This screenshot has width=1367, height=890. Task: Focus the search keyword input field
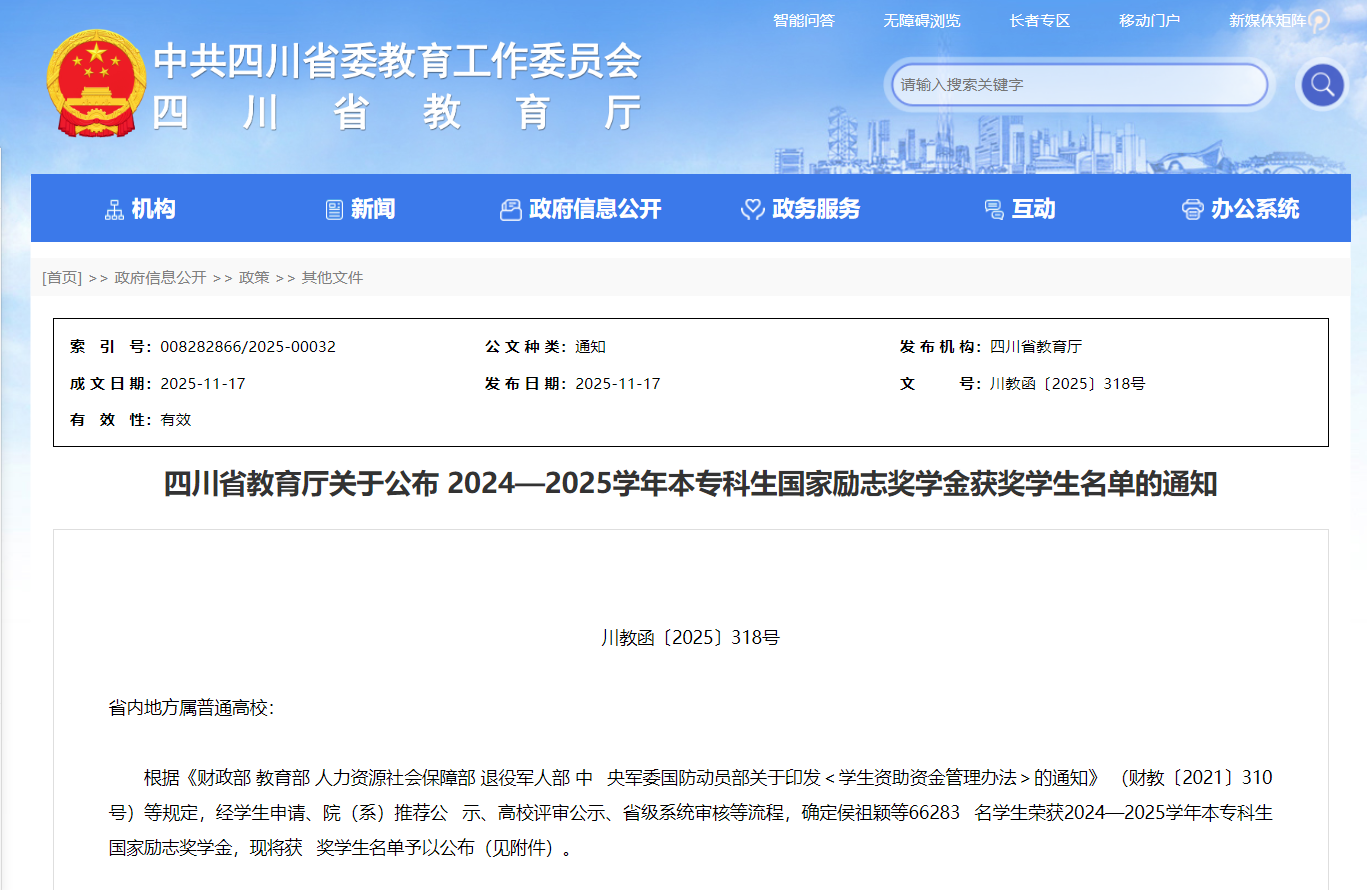(x=1078, y=85)
